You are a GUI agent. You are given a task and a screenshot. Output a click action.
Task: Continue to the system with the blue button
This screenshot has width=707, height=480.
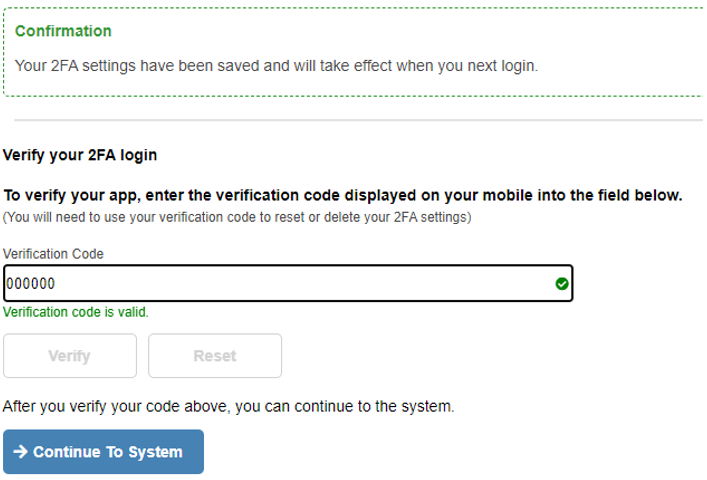click(103, 452)
